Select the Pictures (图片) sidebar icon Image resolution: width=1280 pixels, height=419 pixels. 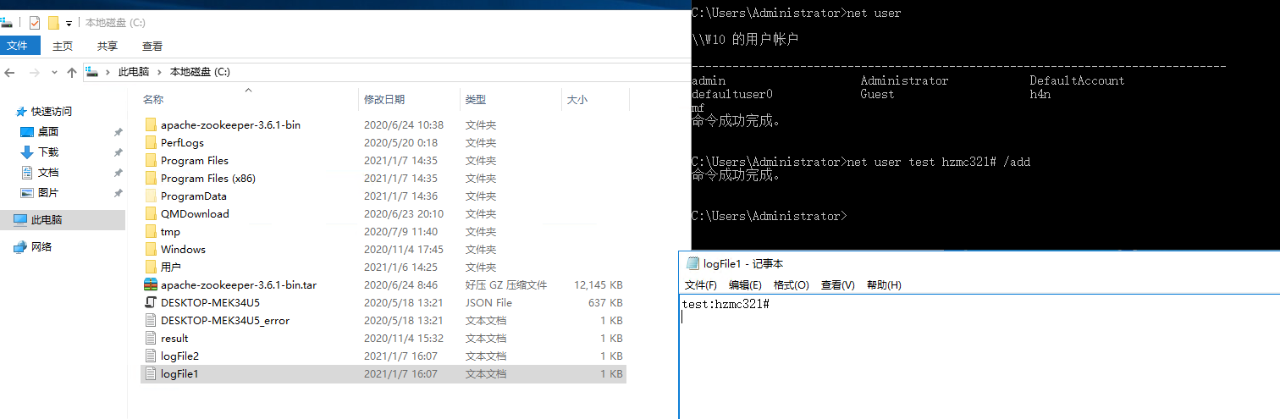click(x=28, y=193)
